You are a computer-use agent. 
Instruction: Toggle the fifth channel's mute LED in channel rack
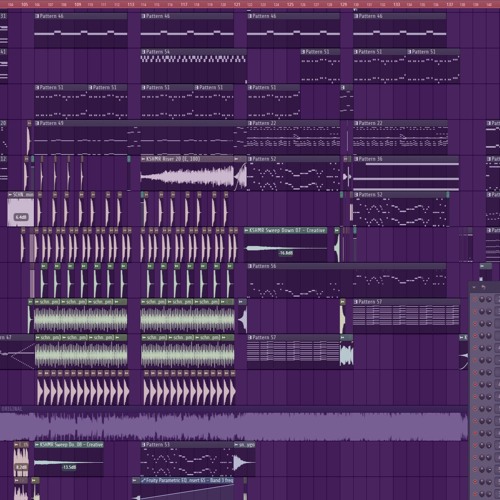(475, 348)
